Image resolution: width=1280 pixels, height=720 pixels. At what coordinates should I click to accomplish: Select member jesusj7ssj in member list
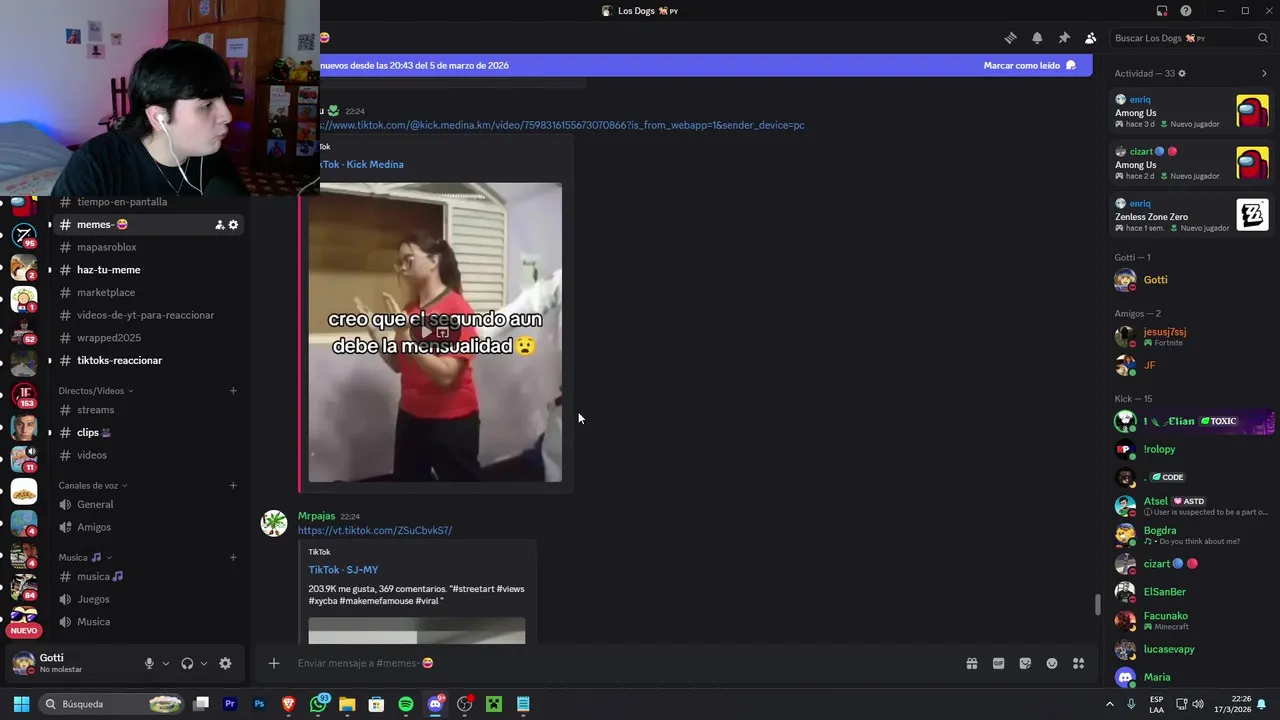tap(1191, 336)
